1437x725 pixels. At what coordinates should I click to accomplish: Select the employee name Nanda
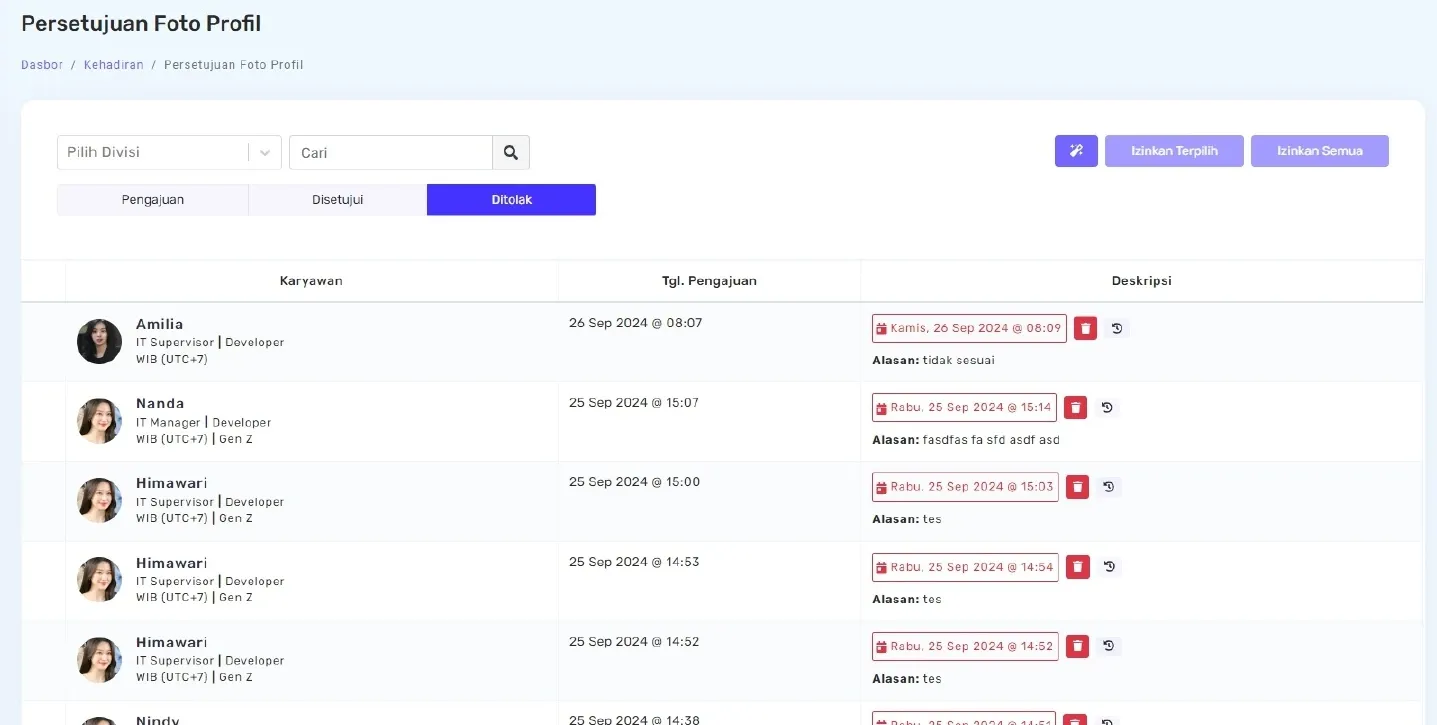pyautogui.click(x=160, y=404)
